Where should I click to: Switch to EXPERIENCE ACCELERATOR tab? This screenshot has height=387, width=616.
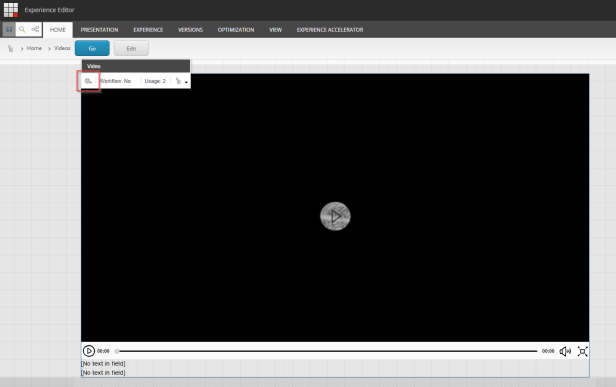click(x=330, y=30)
